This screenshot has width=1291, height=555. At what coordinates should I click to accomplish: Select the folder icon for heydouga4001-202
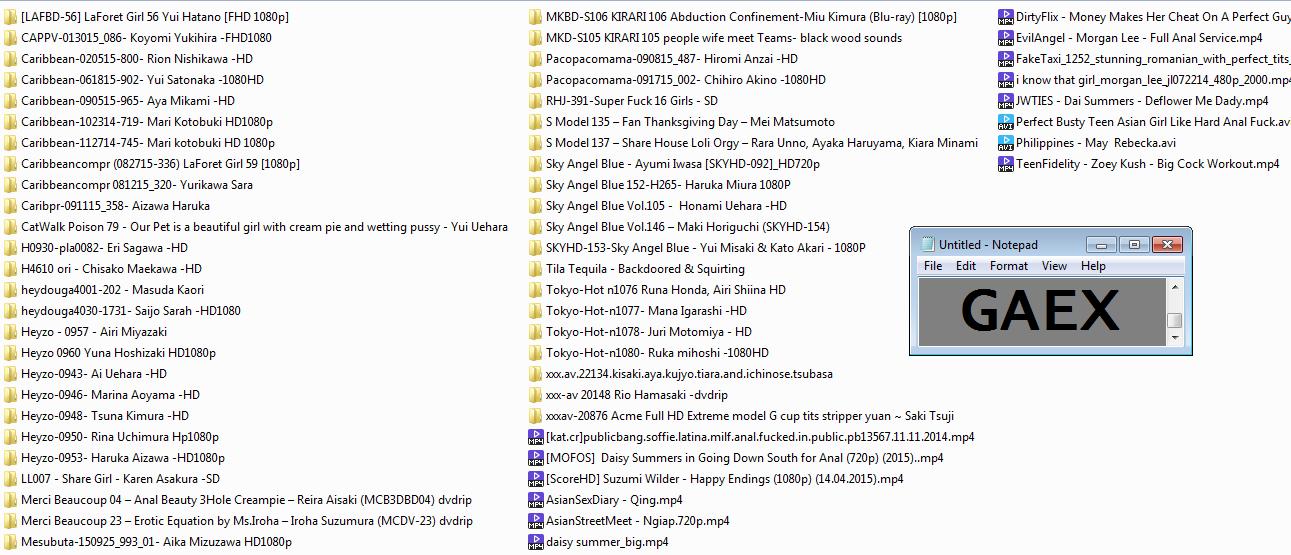tap(10, 290)
